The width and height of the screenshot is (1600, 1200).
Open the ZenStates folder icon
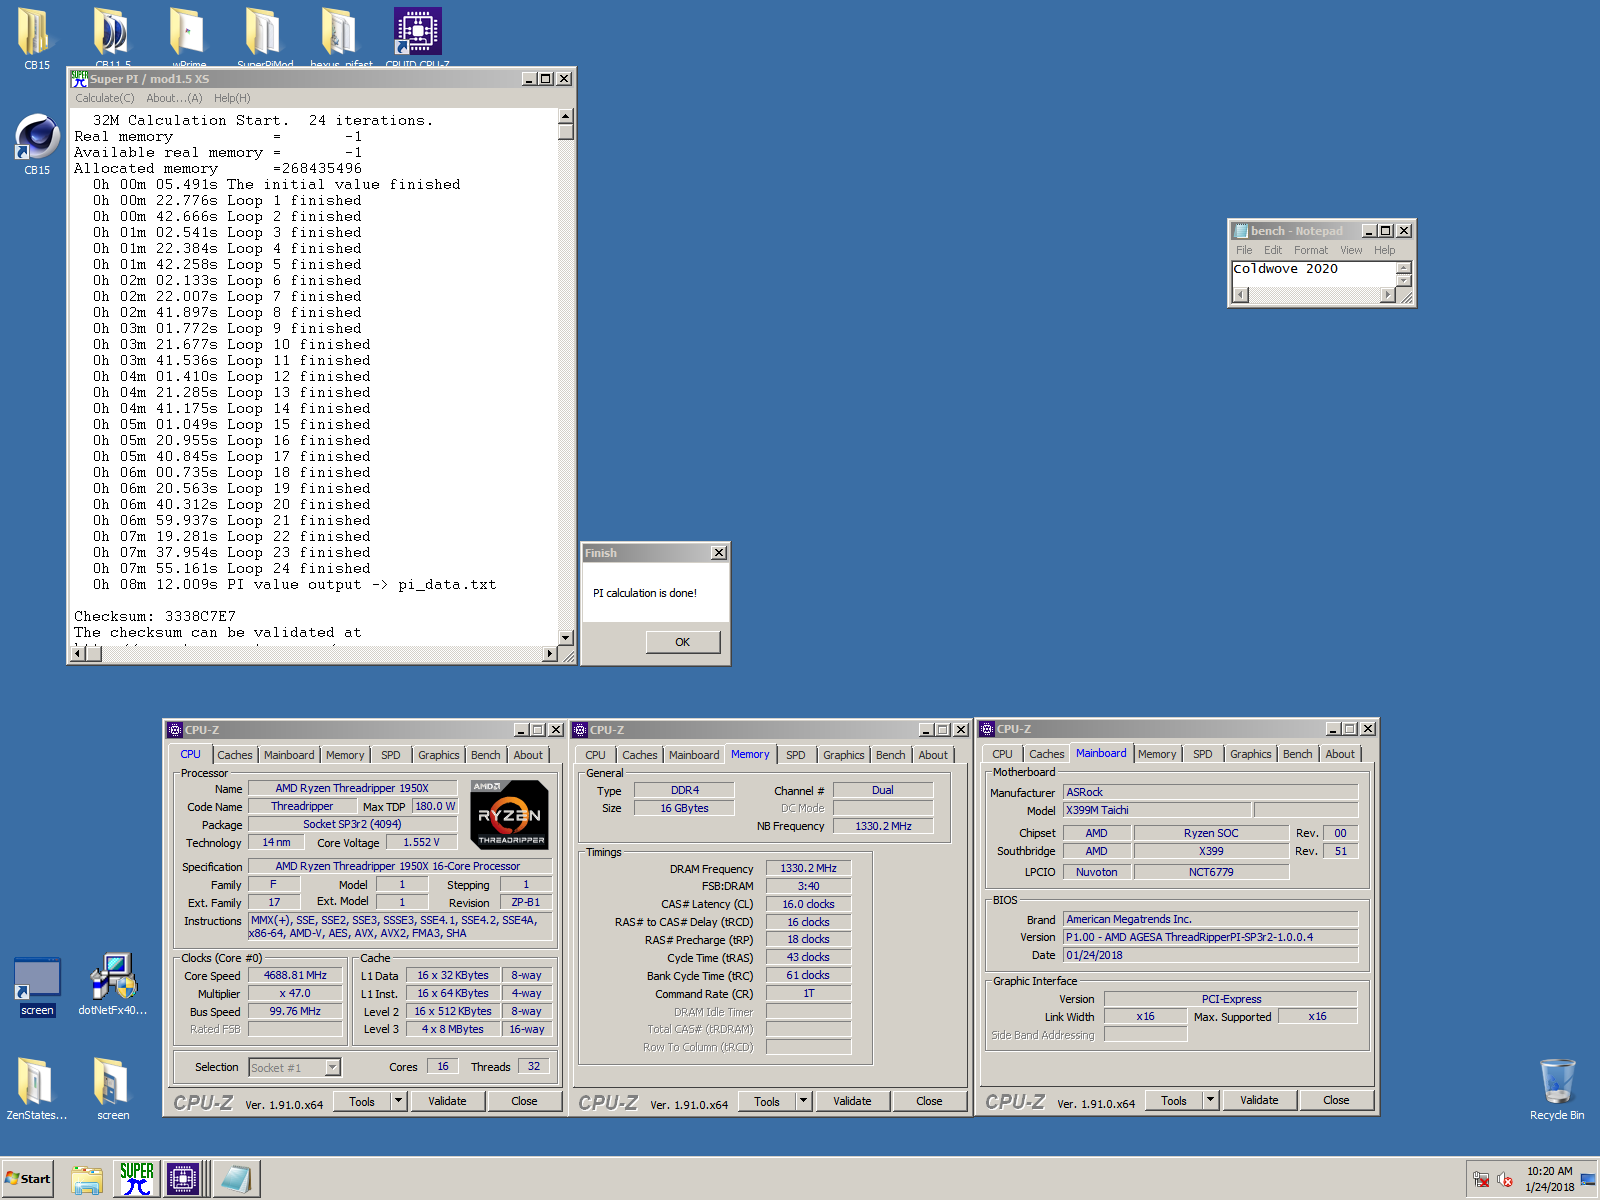coord(36,1090)
